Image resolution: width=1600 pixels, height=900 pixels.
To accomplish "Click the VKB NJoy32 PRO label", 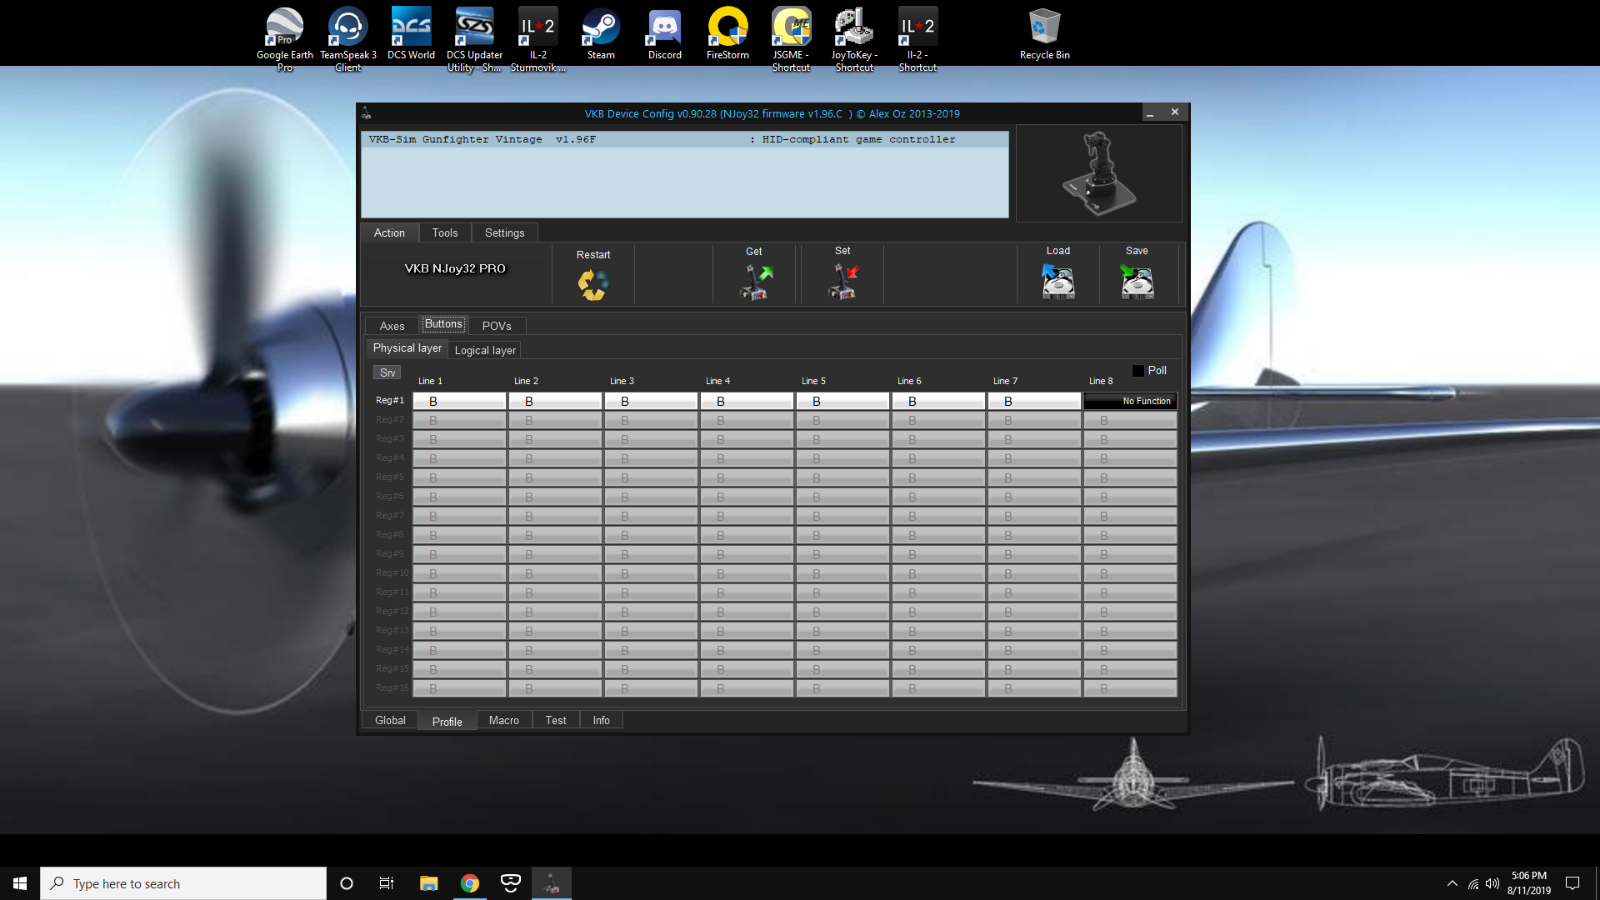I will tap(455, 269).
